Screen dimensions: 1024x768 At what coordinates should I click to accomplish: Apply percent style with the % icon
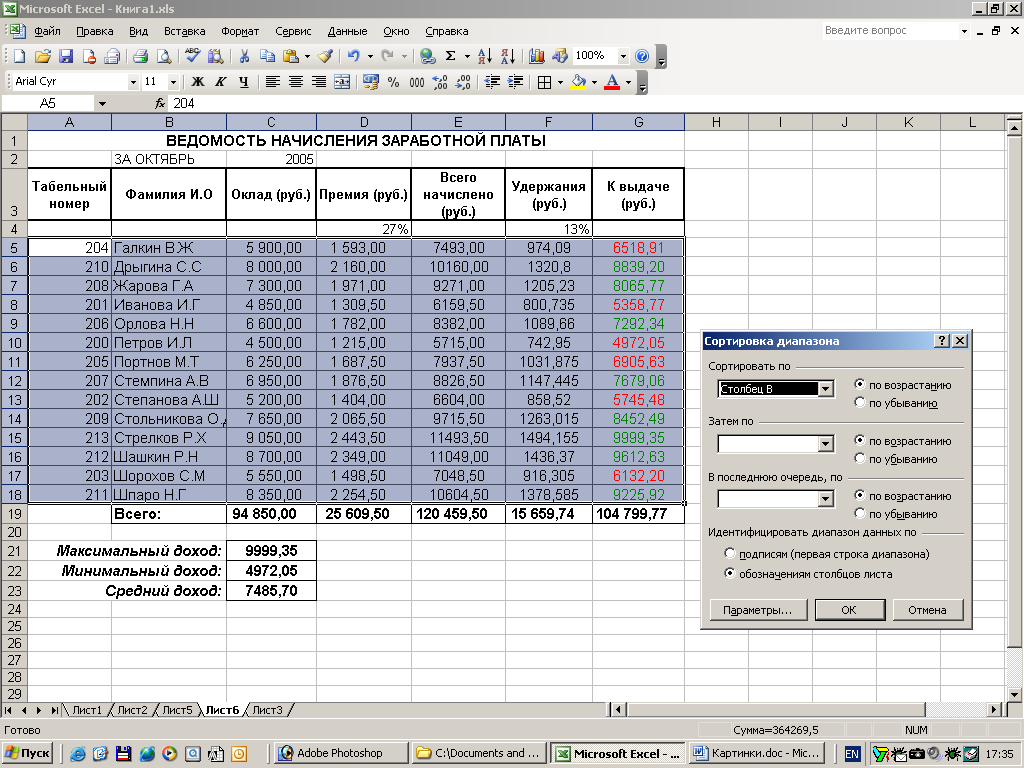point(393,82)
